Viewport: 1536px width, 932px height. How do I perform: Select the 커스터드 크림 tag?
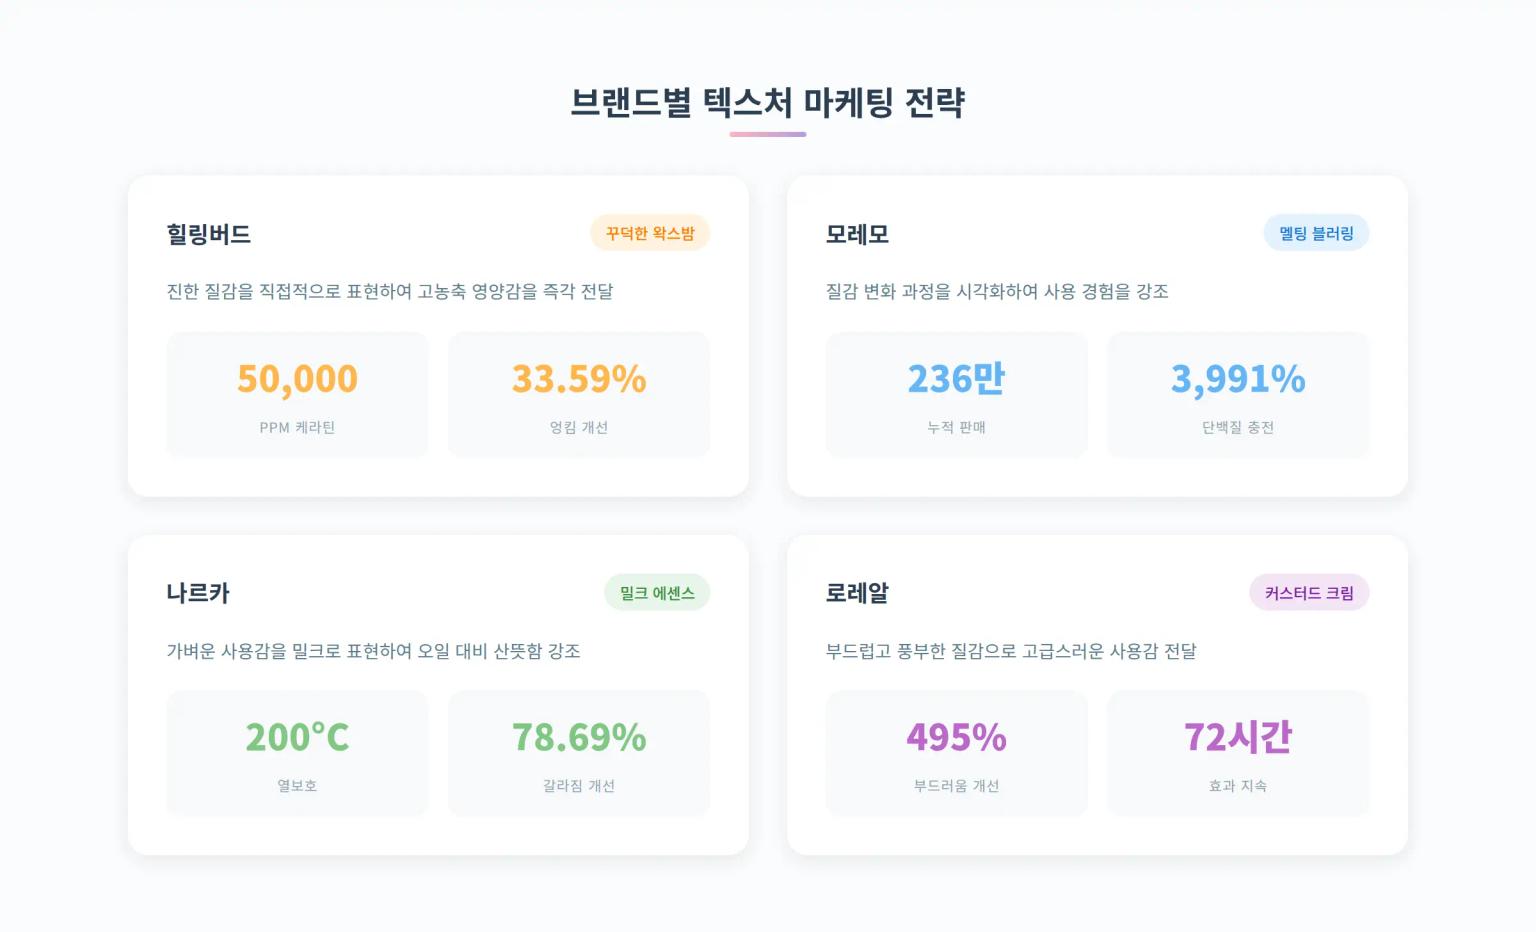pyautogui.click(x=1309, y=593)
